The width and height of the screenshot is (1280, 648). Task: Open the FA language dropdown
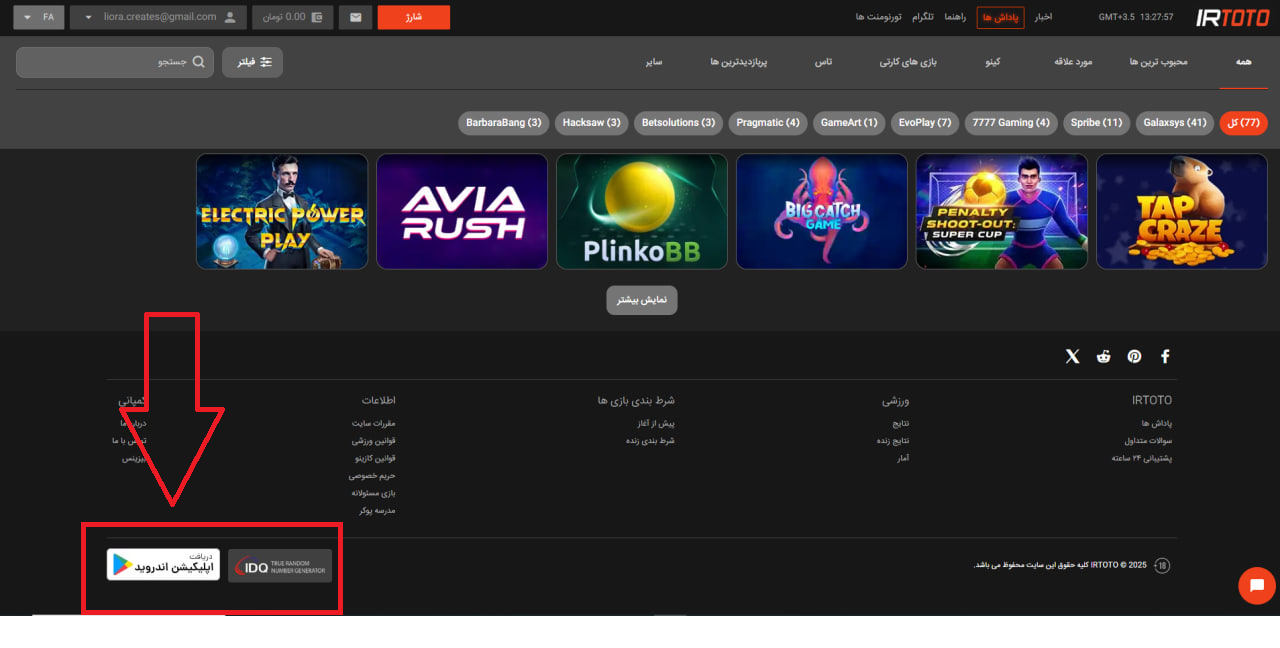[x=39, y=17]
